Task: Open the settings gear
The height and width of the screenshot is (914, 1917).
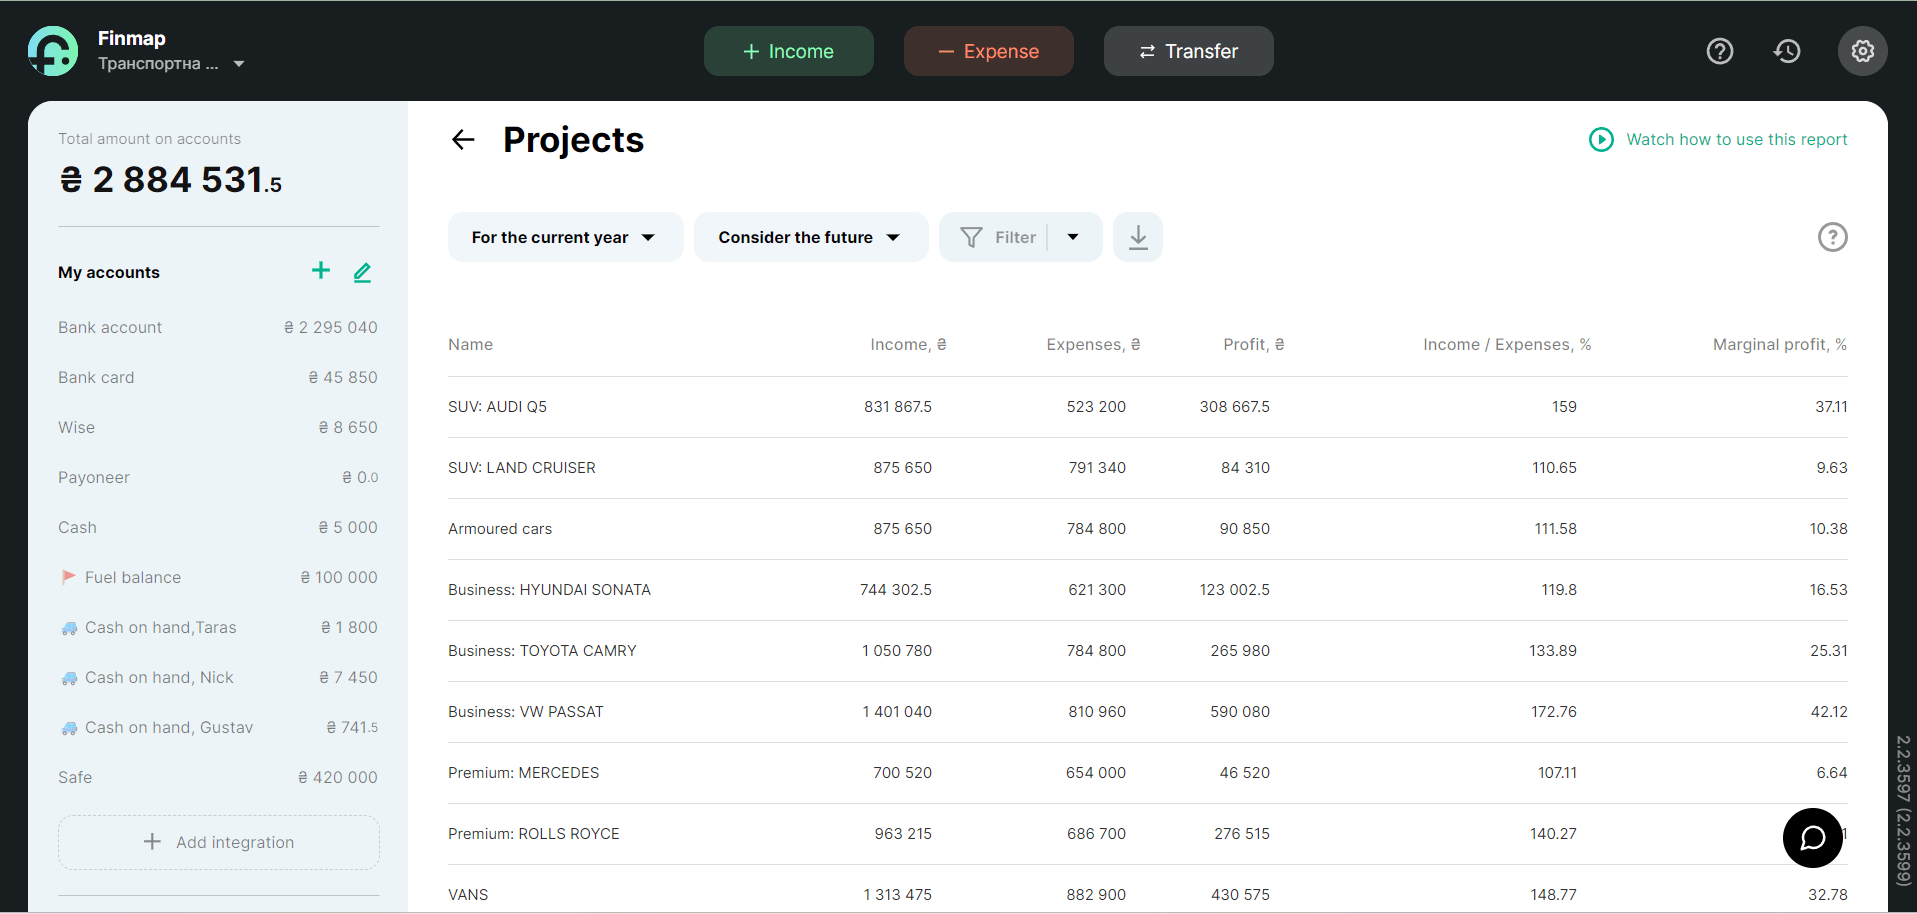Action: 1862,51
